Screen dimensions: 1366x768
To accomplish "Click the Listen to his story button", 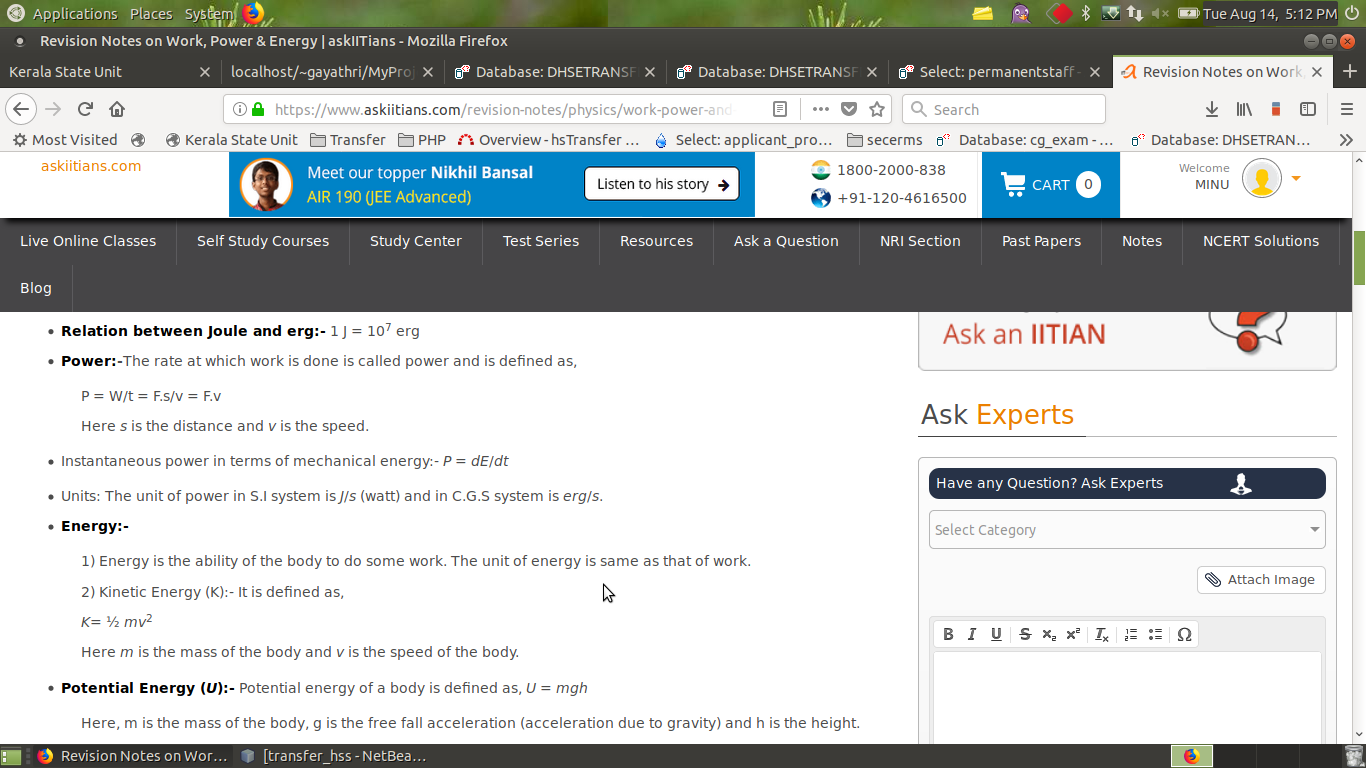I will (661, 184).
